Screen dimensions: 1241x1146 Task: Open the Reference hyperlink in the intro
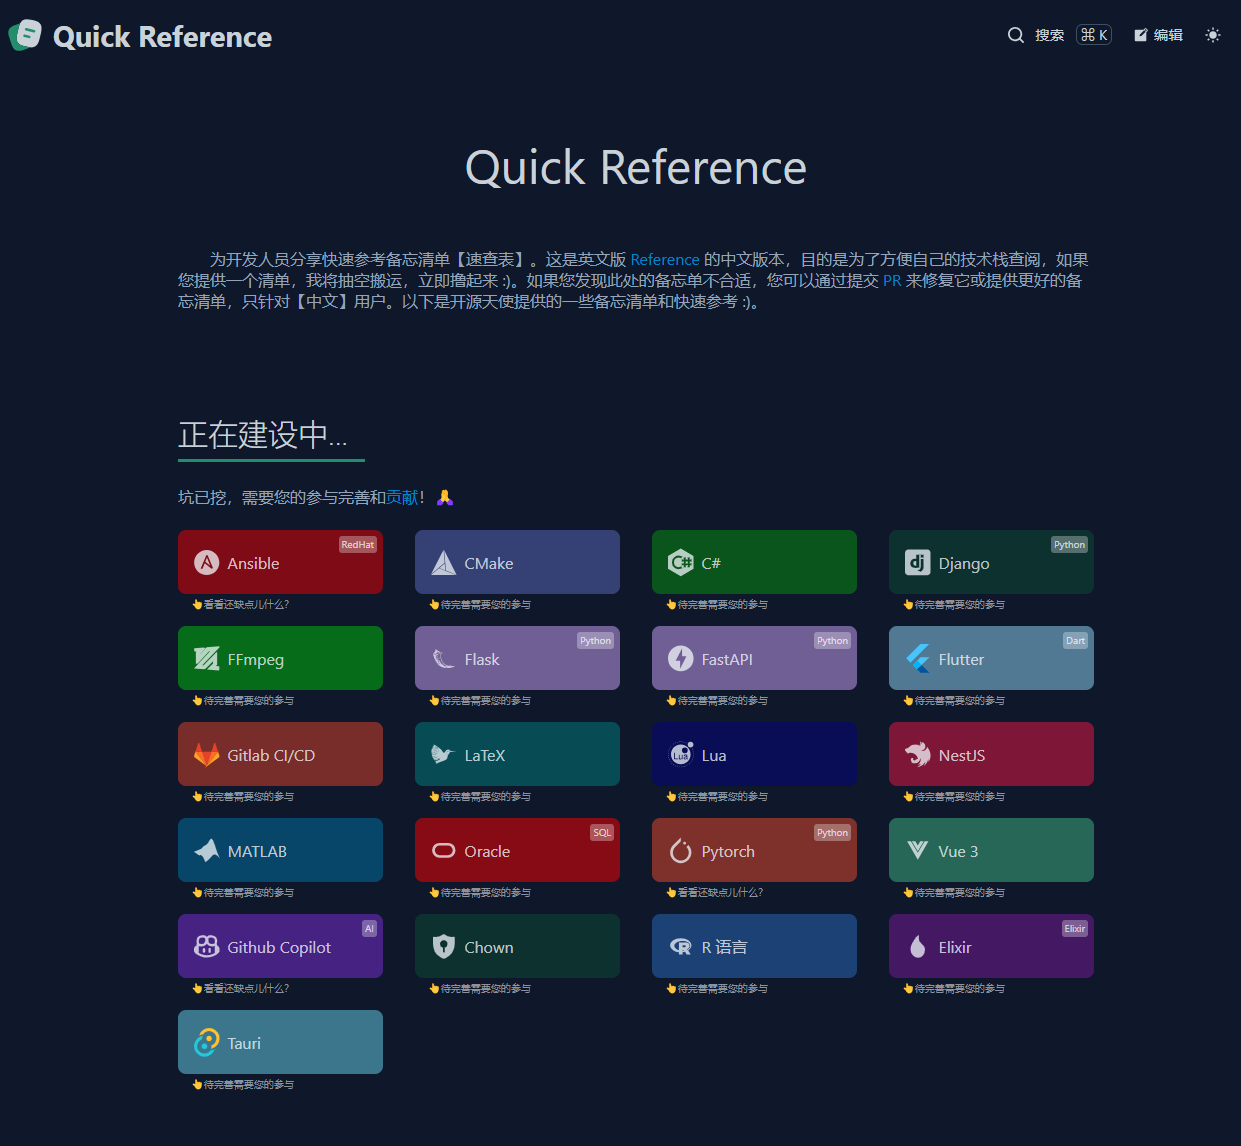665,260
